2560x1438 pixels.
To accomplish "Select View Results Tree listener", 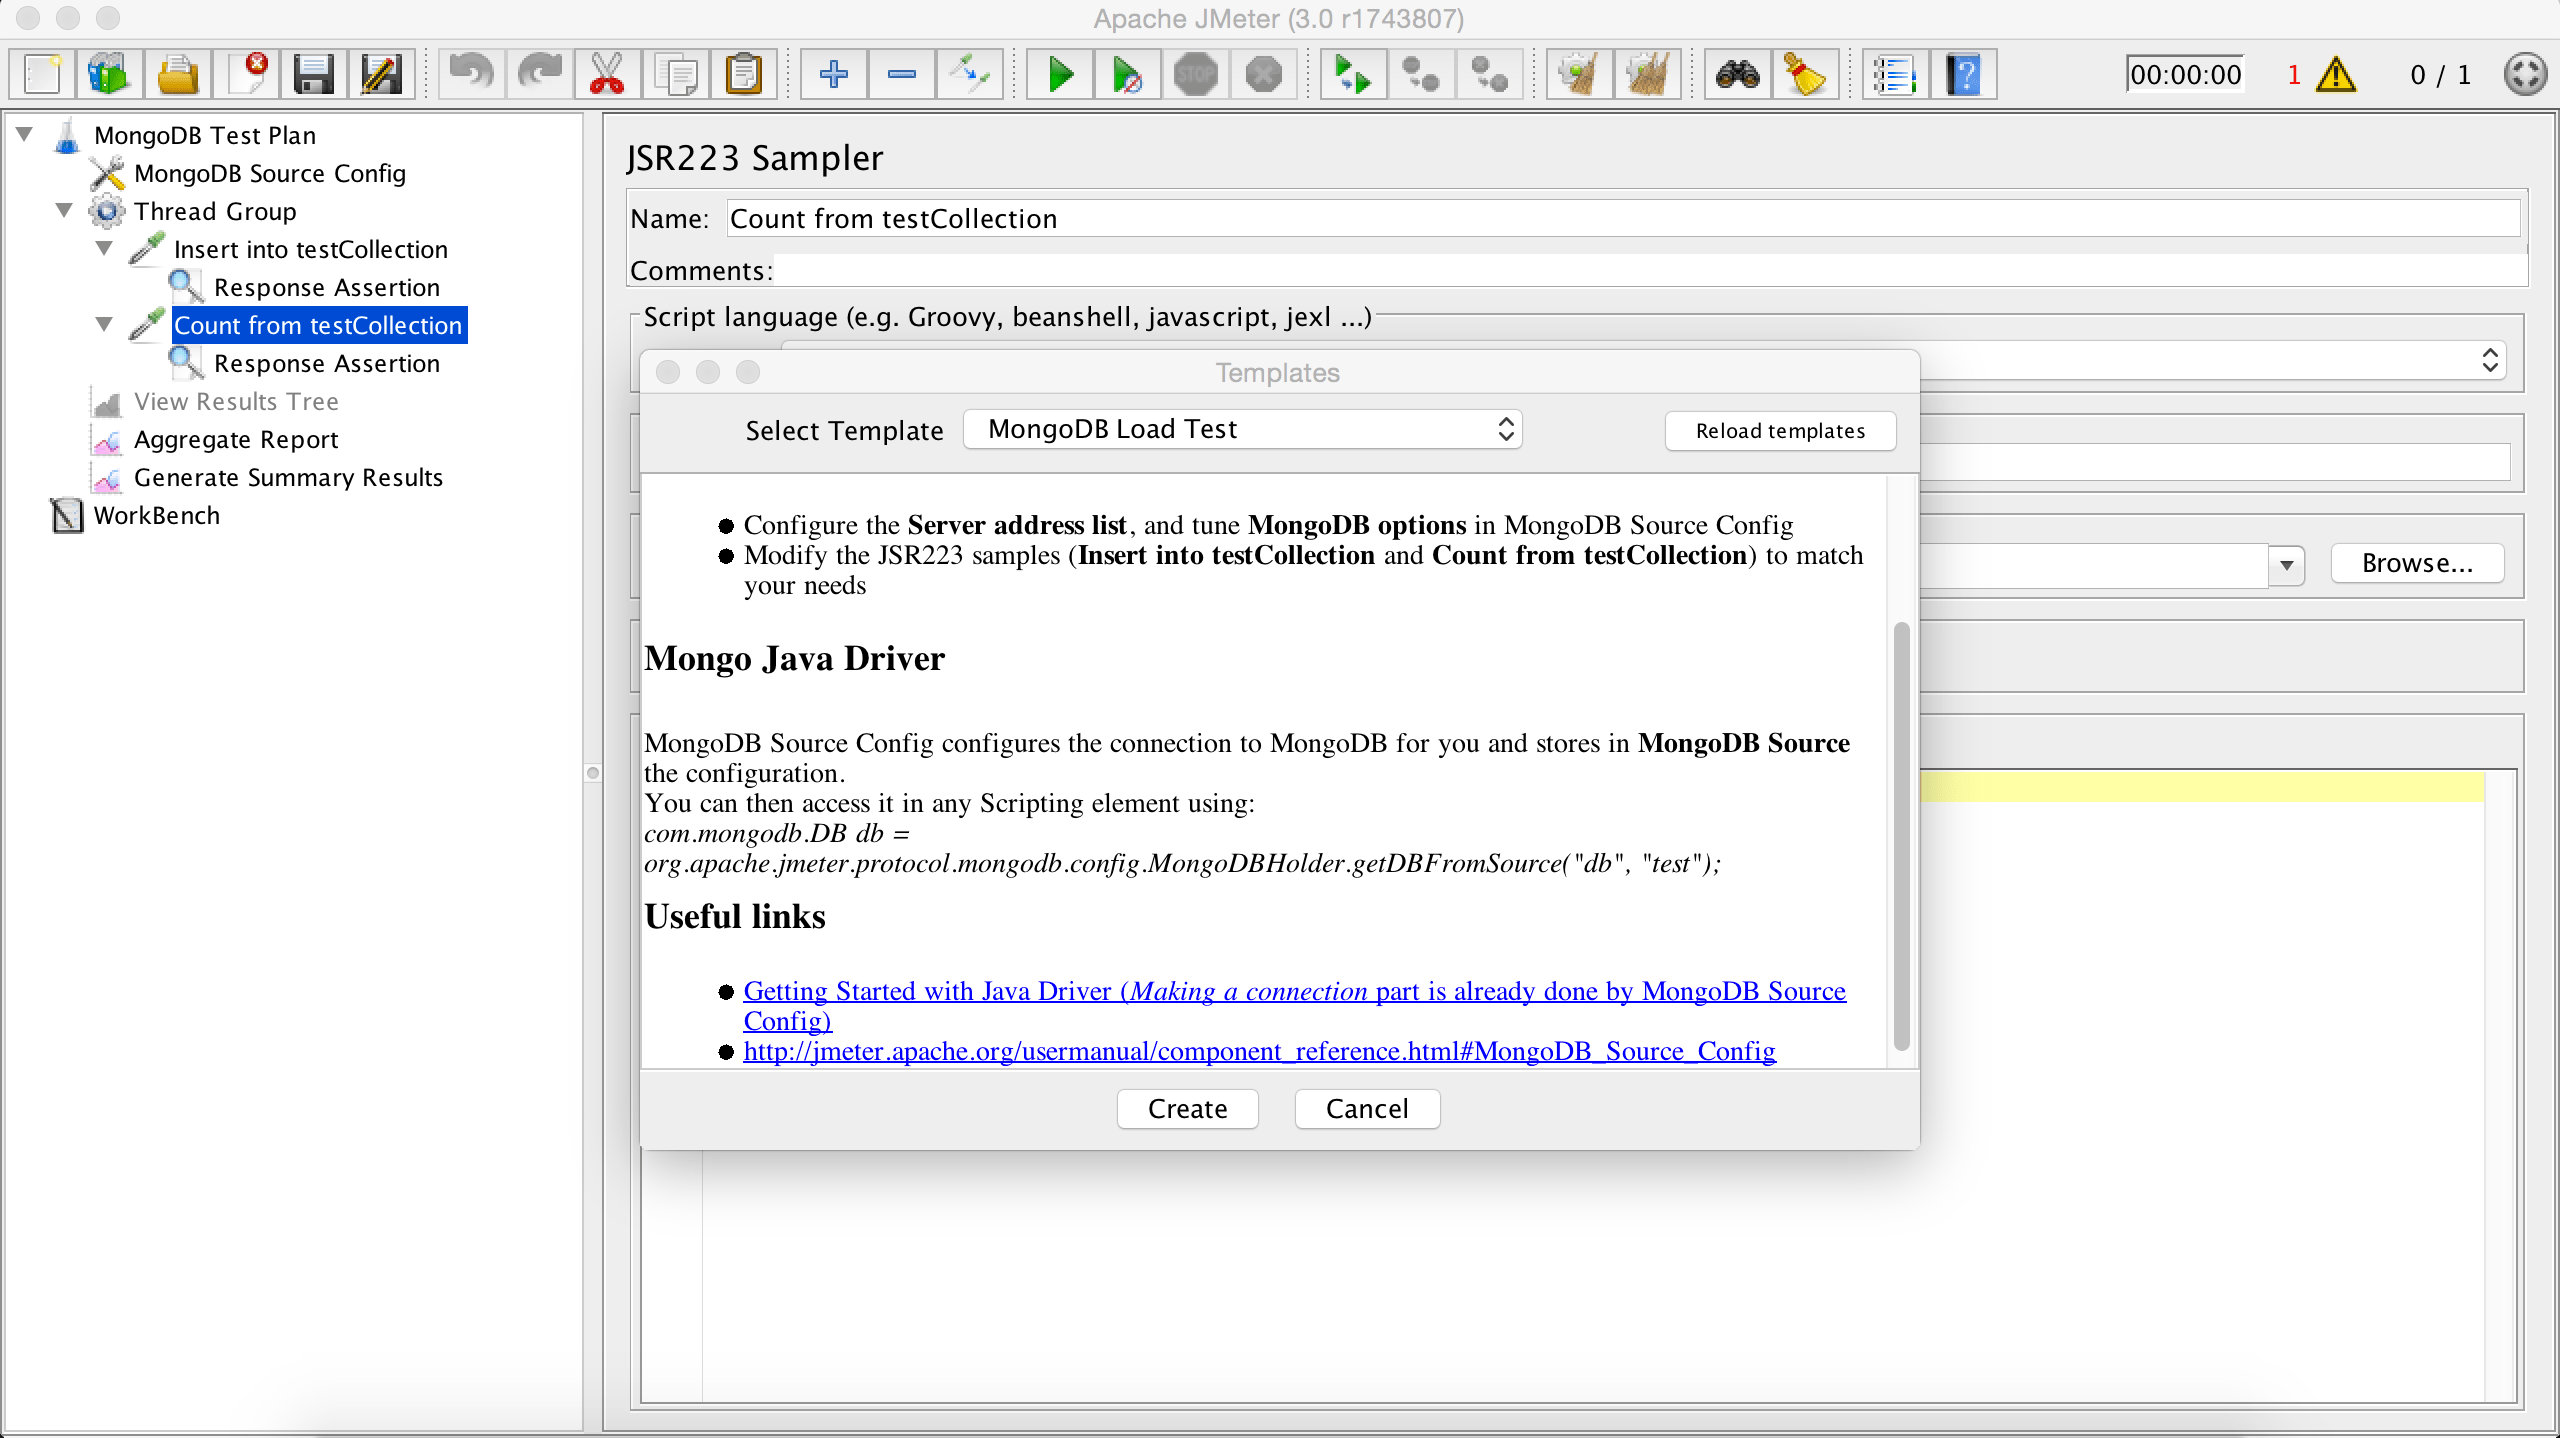I will pos(236,401).
